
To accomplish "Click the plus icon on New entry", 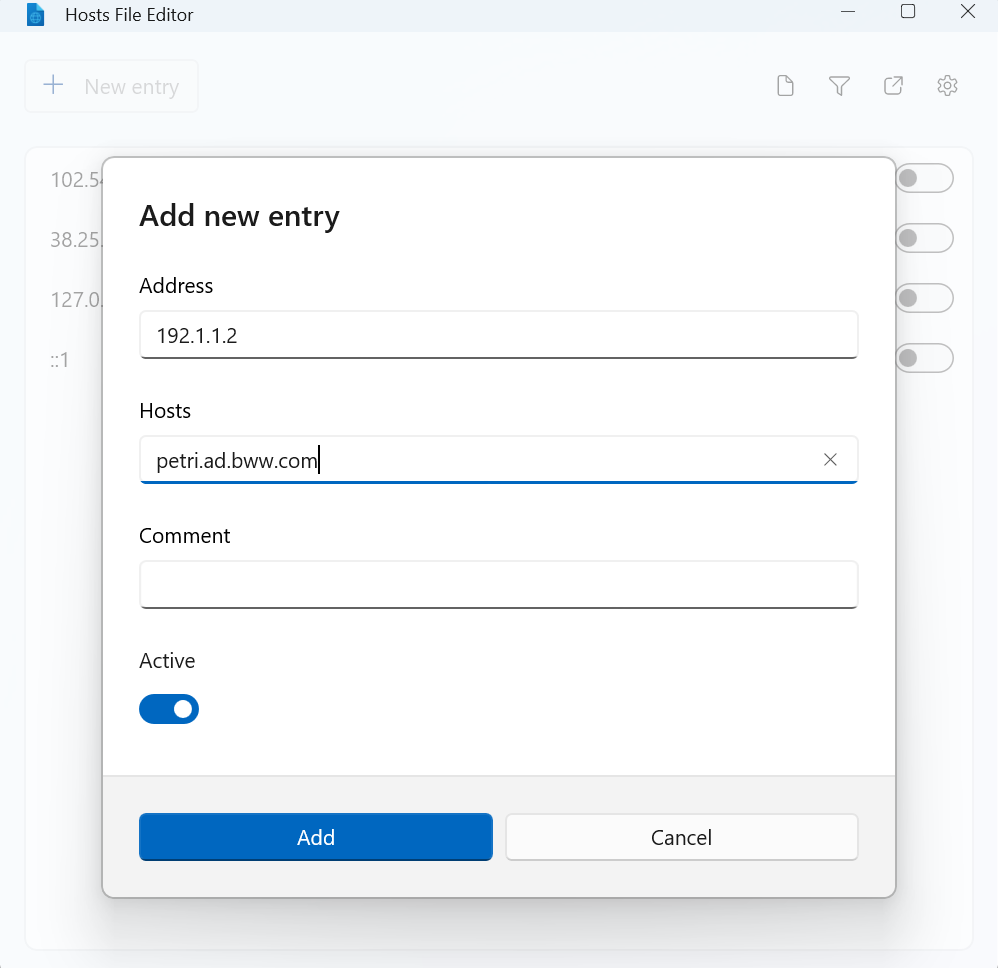I will (x=52, y=86).
